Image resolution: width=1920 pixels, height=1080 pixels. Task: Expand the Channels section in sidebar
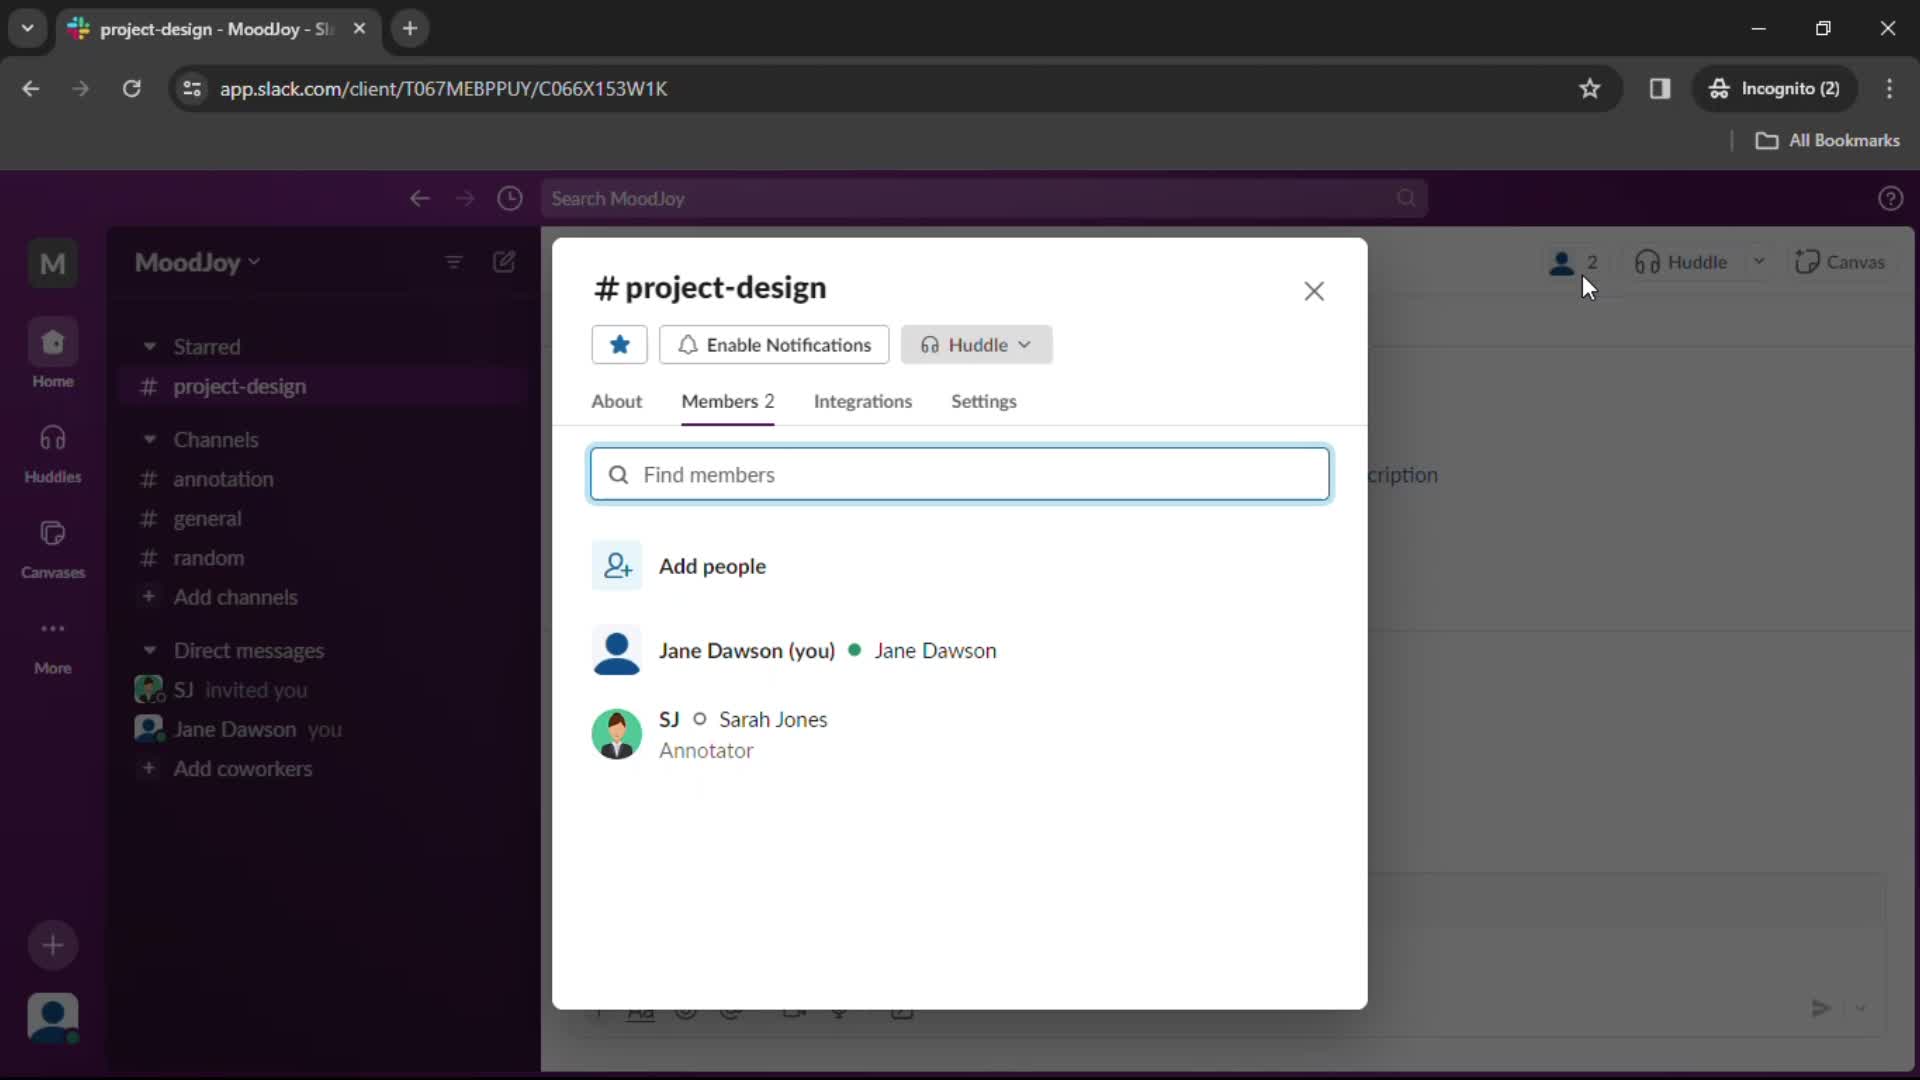coord(149,438)
